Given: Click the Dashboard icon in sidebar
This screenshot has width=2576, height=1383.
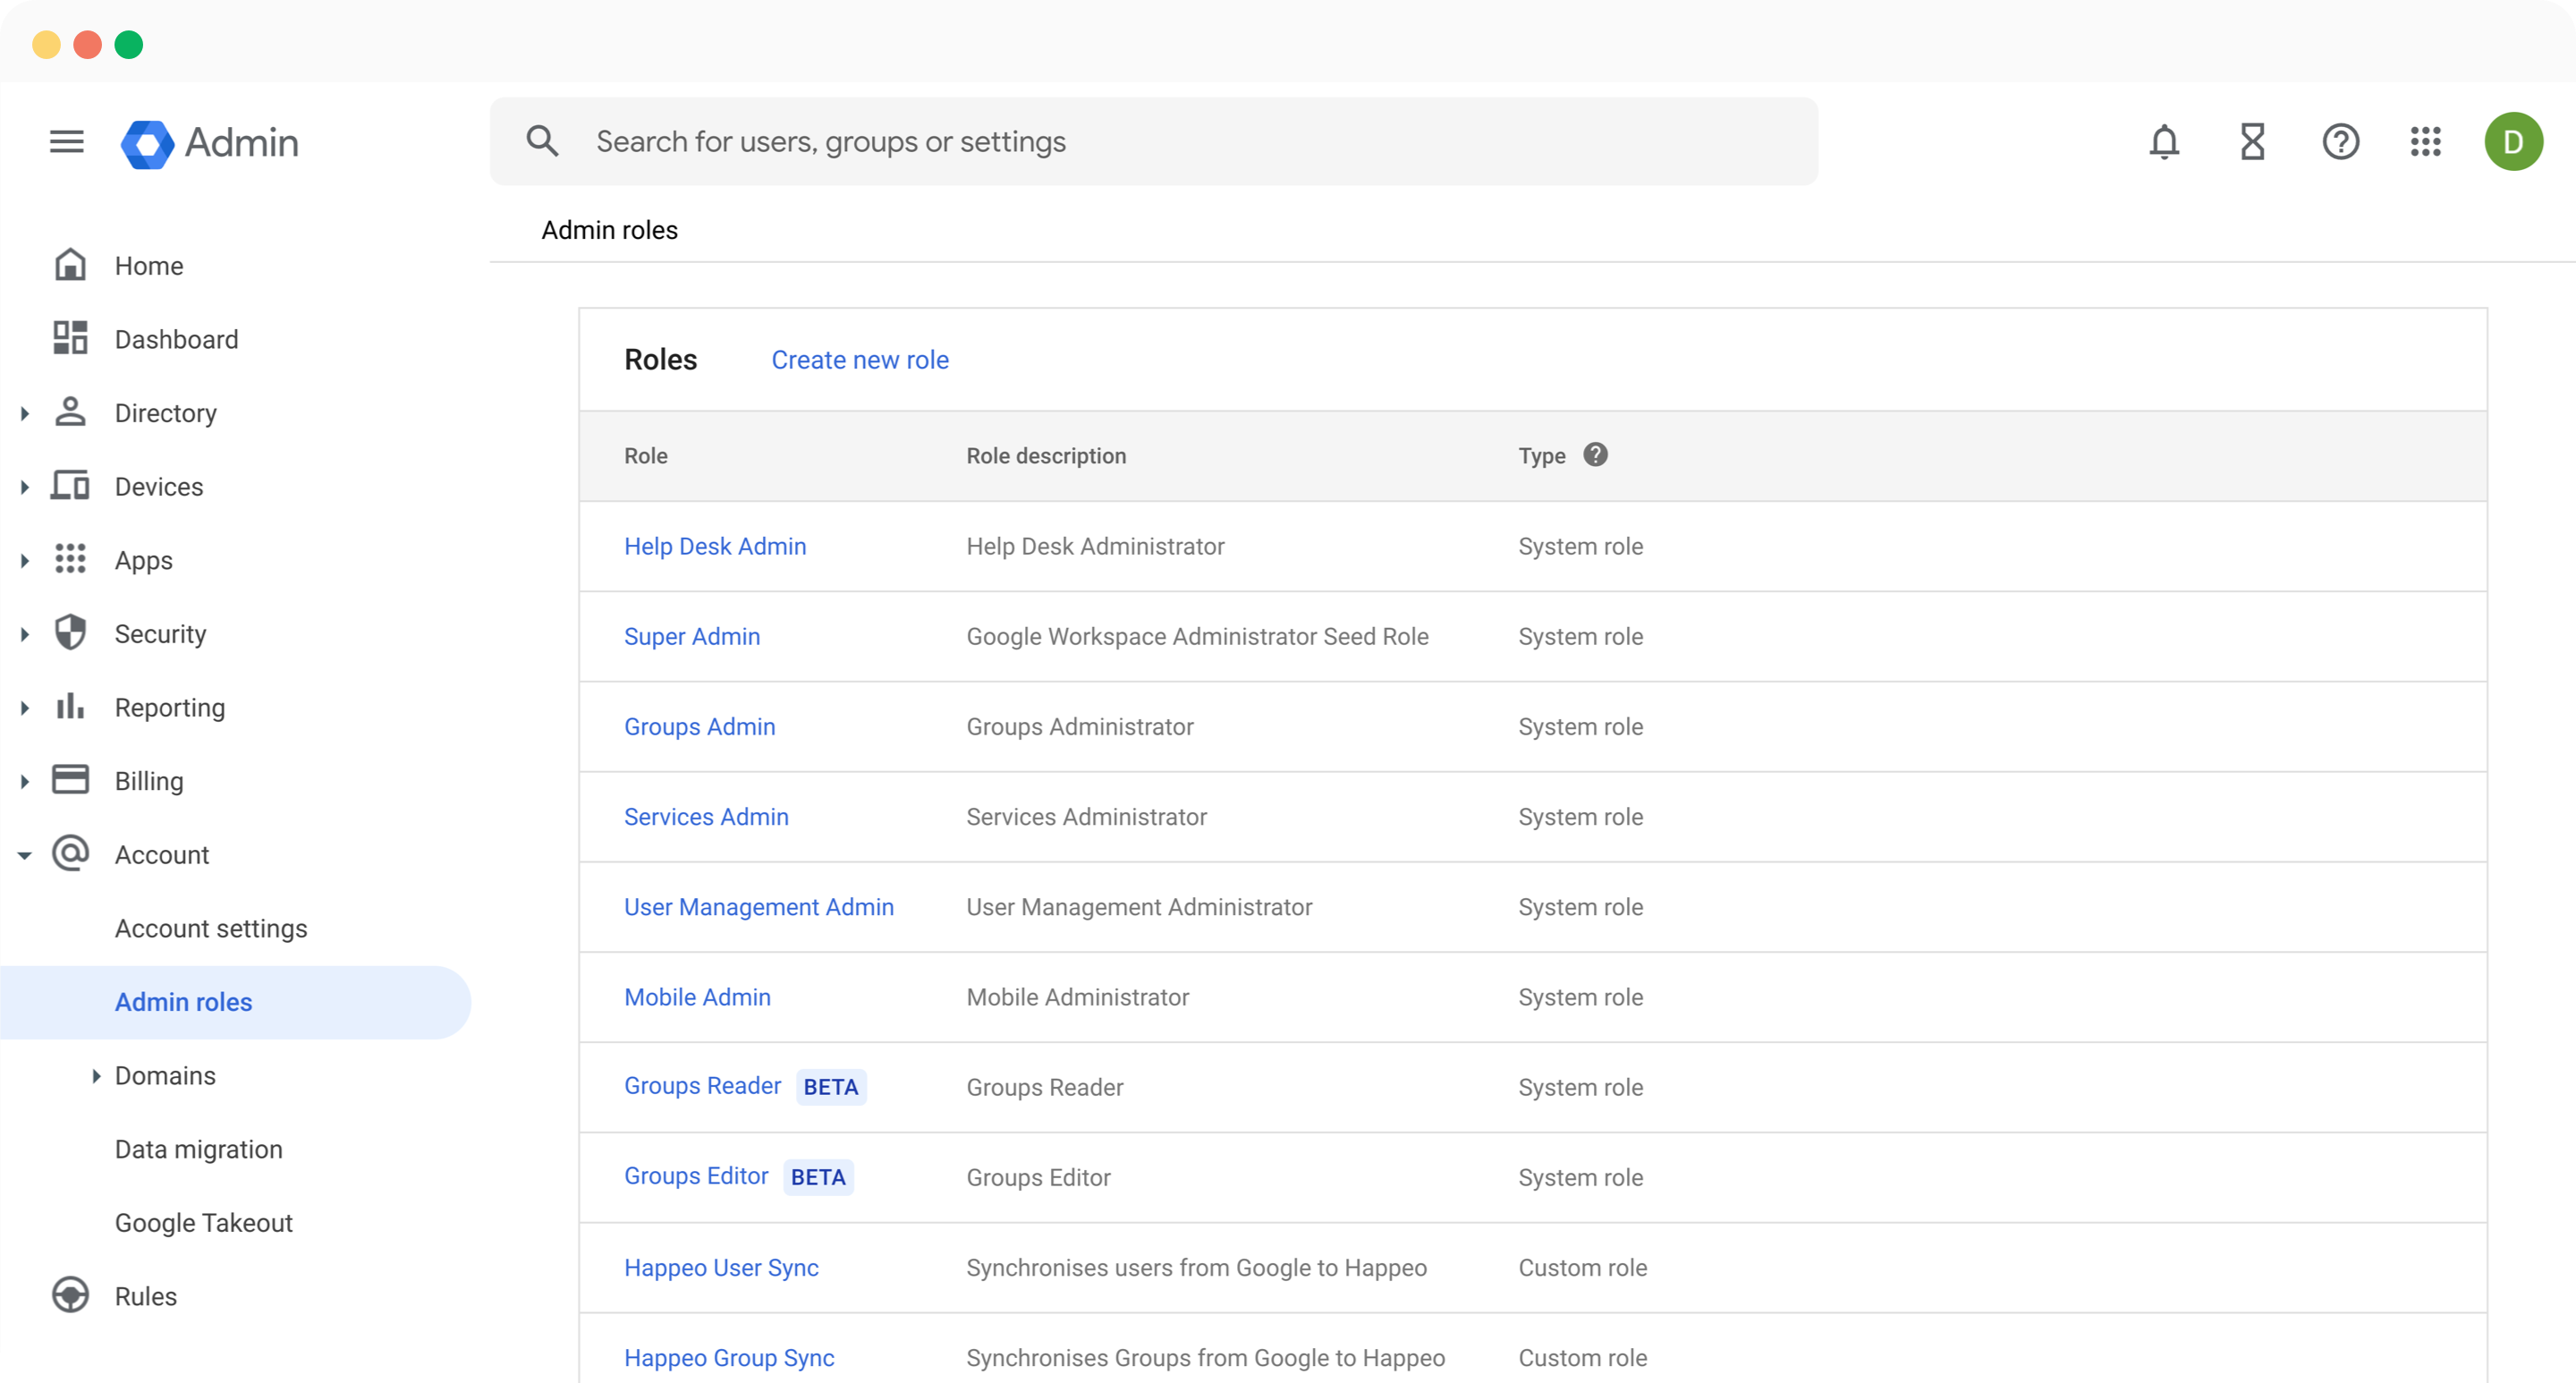Looking at the screenshot, I should point(70,338).
